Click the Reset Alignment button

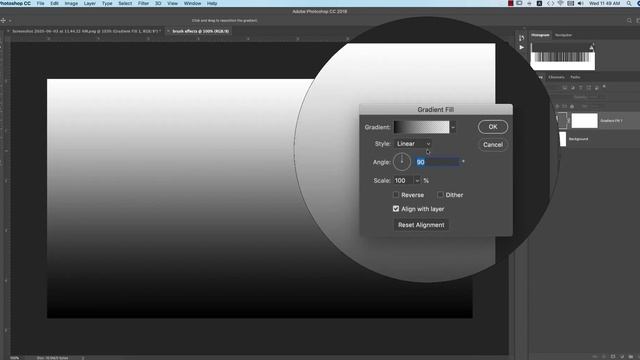pos(421,225)
